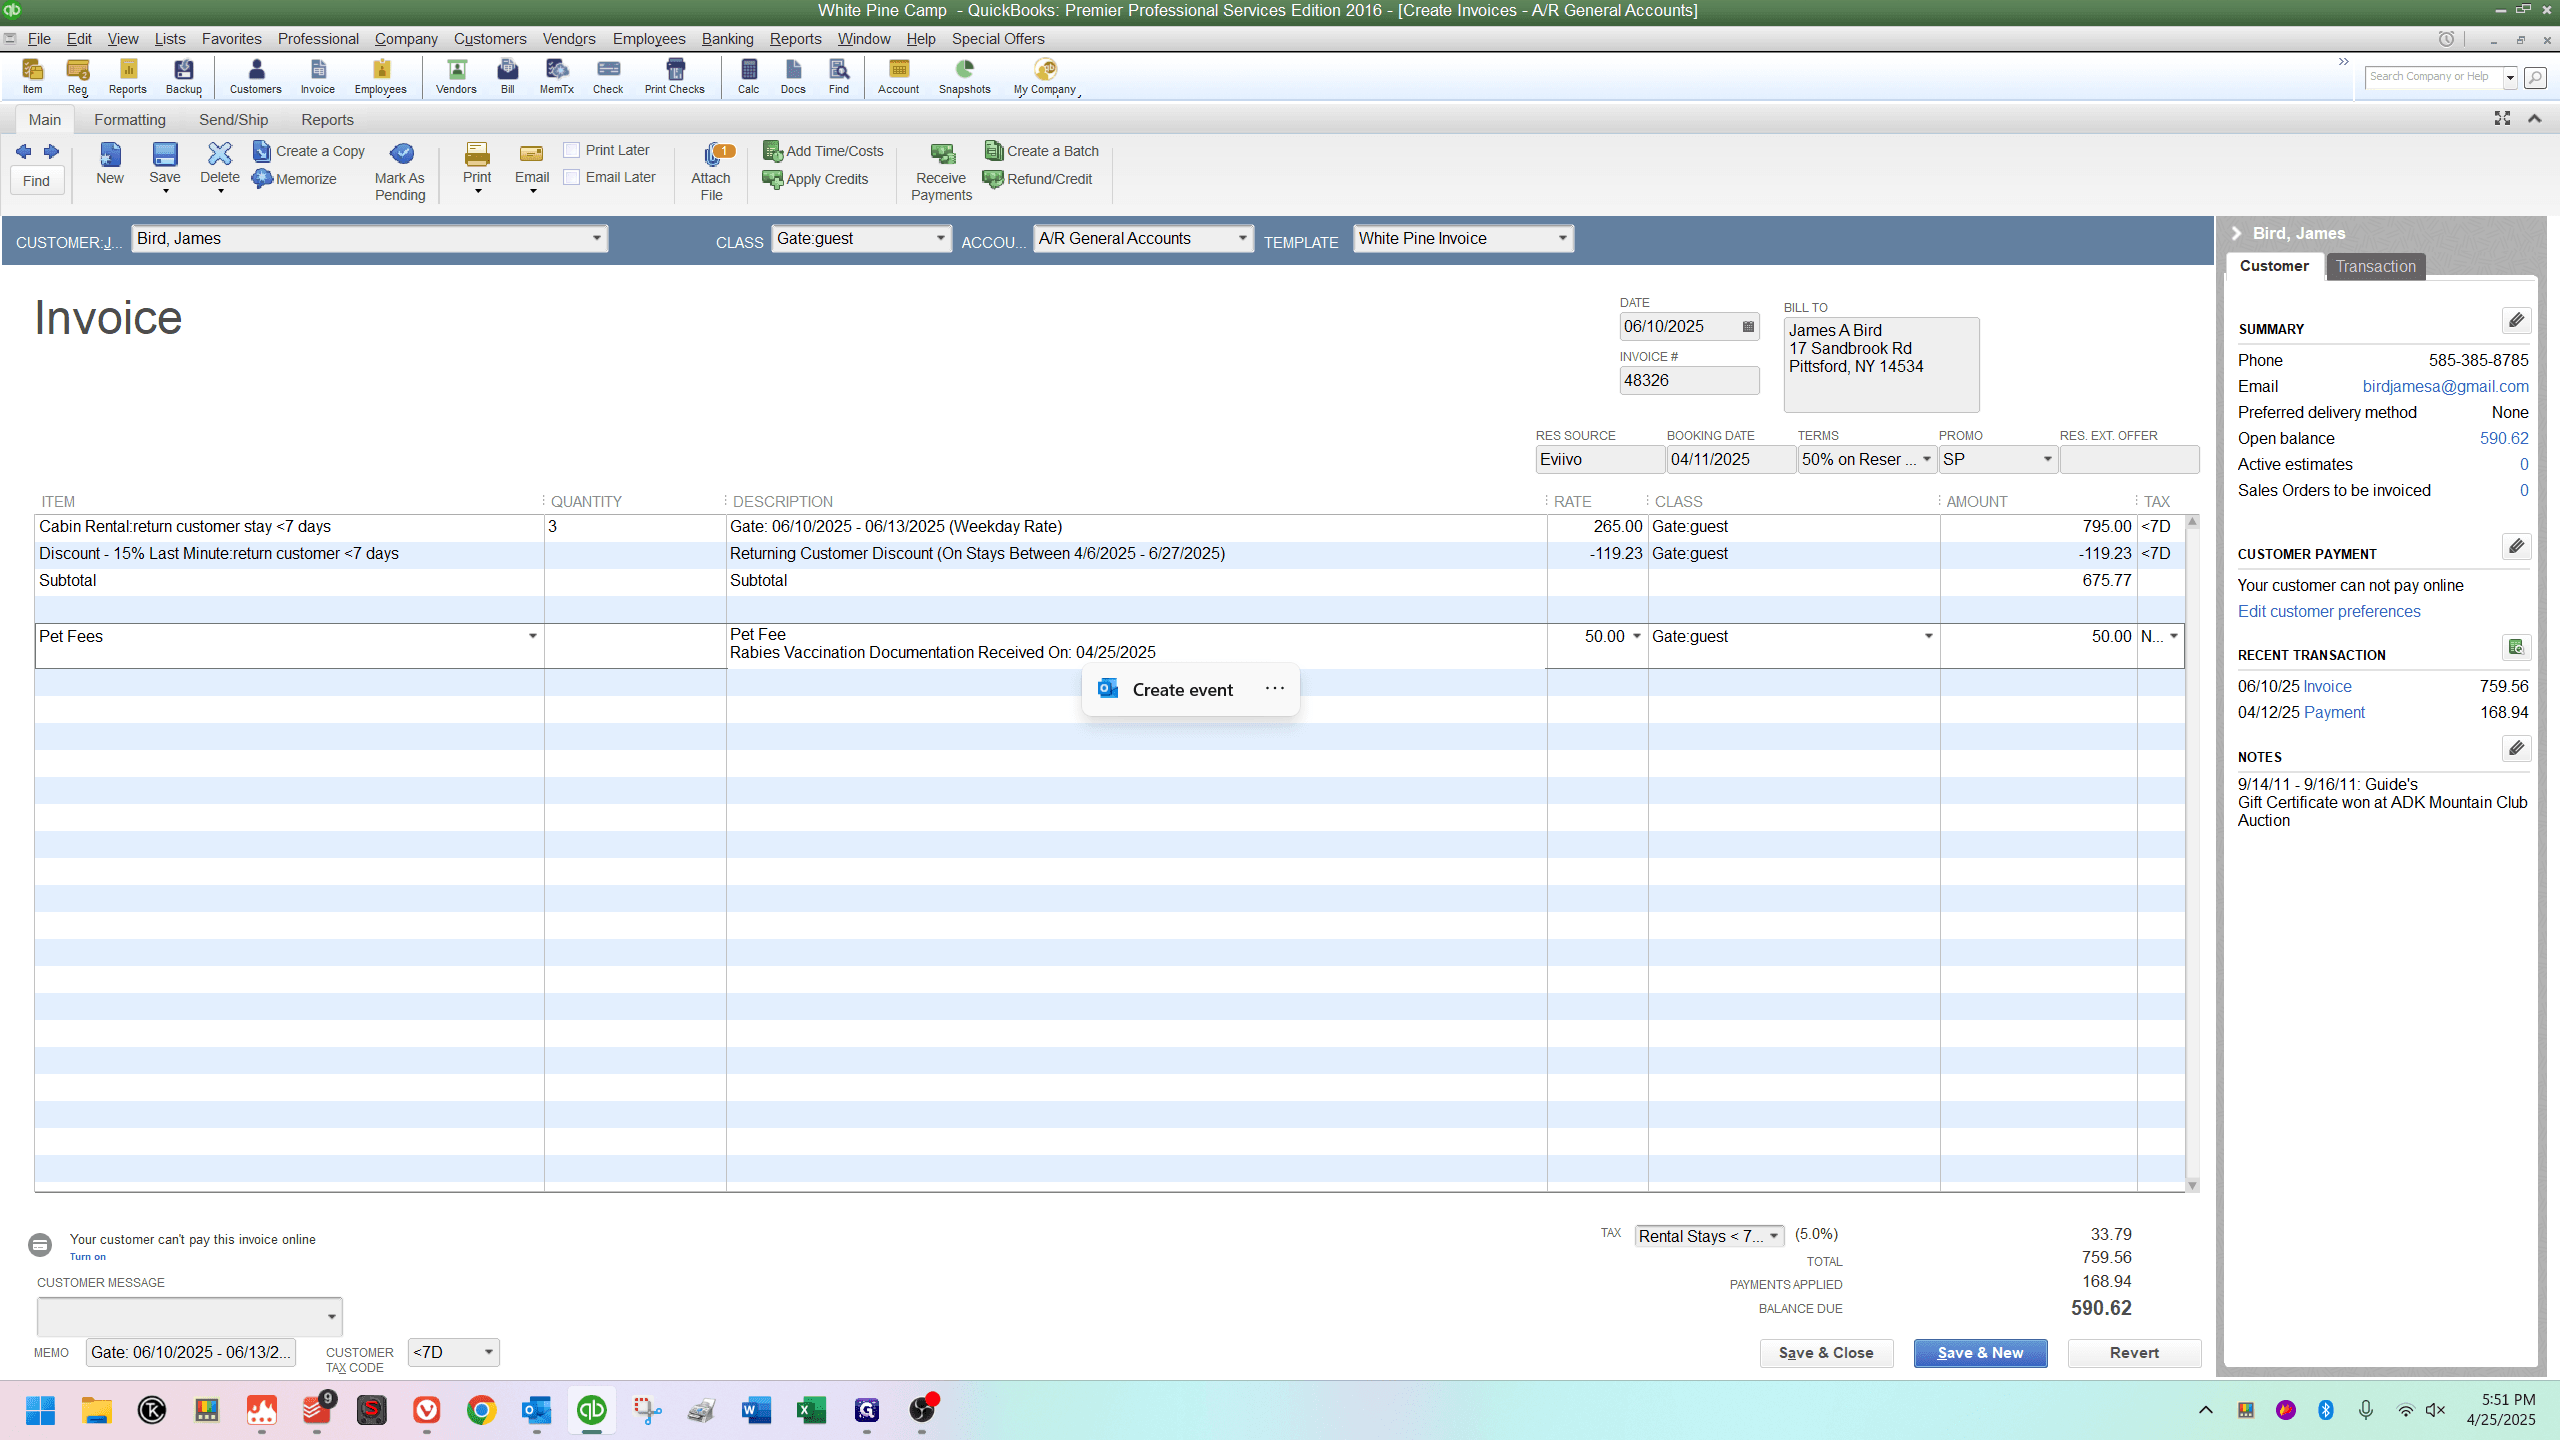Open the Print Checks icon
2560x1440 pixels.
[675, 76]
